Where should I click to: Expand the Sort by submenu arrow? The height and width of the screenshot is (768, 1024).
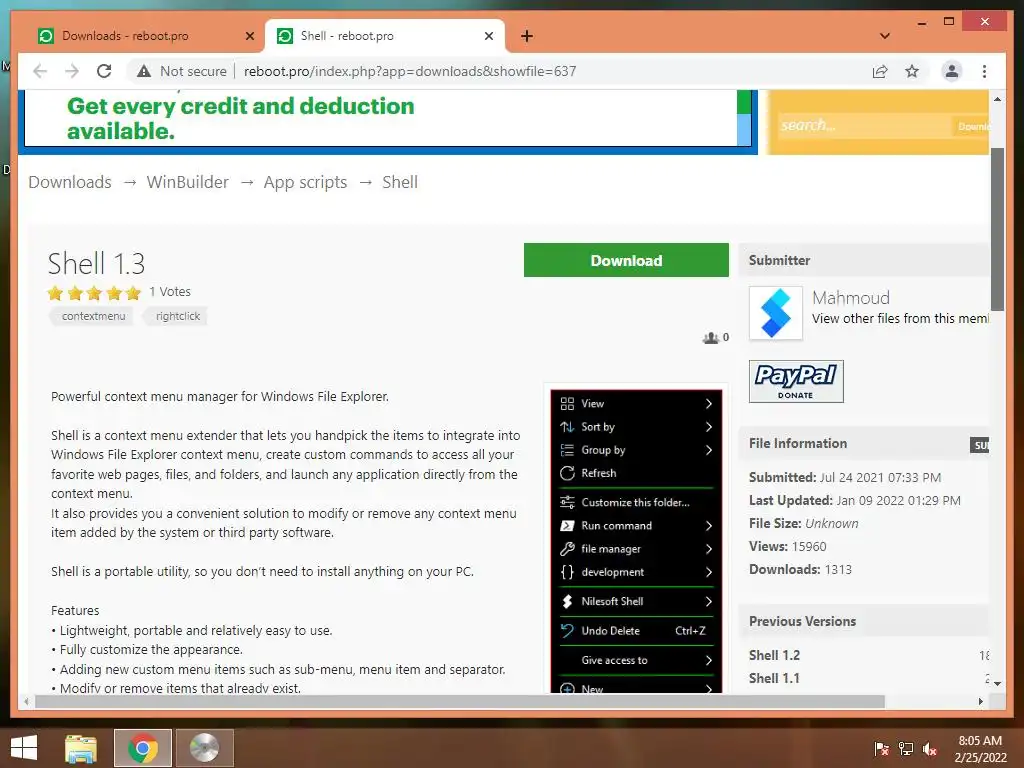(x=709, y=427)
